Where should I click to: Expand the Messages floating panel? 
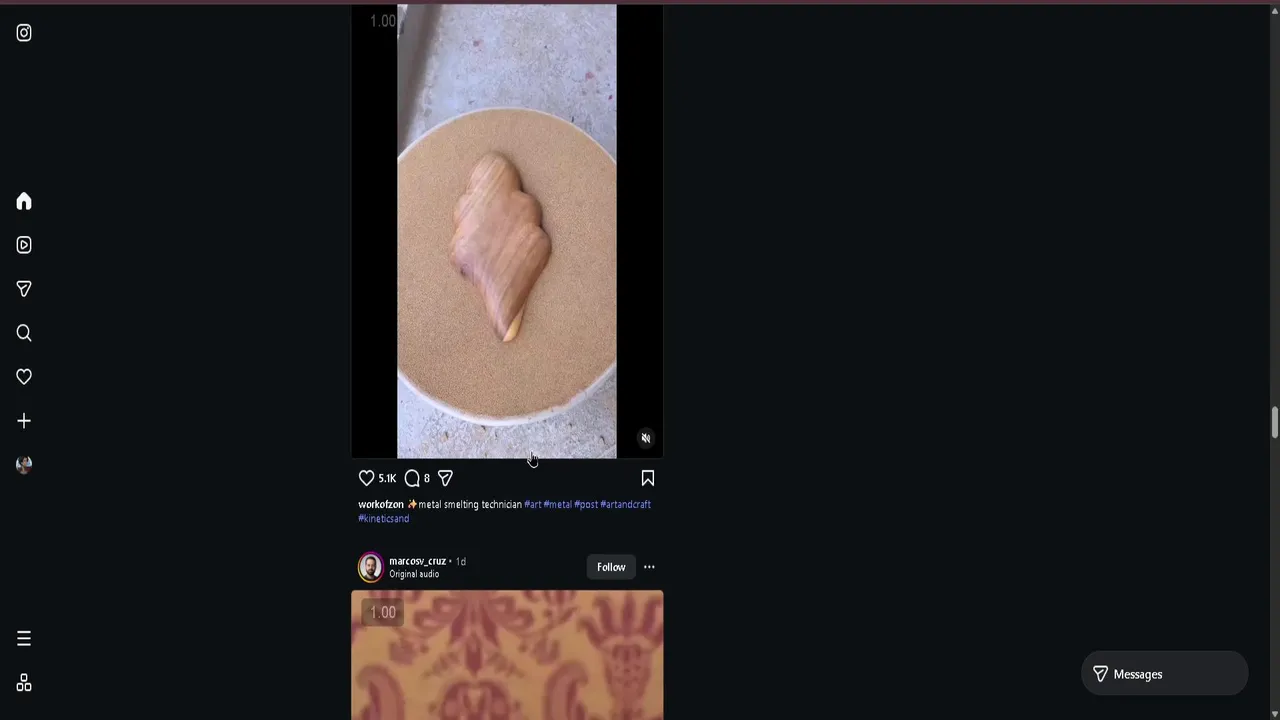coord(1165,674)
